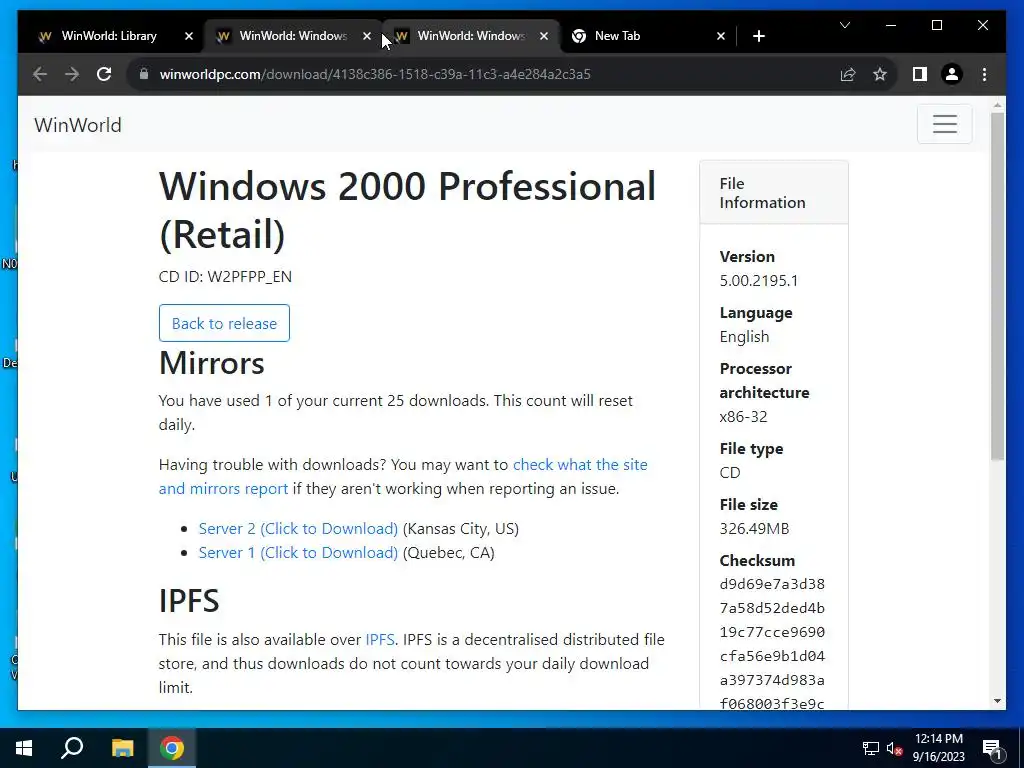Click the scrollbar down arrow

997,701
